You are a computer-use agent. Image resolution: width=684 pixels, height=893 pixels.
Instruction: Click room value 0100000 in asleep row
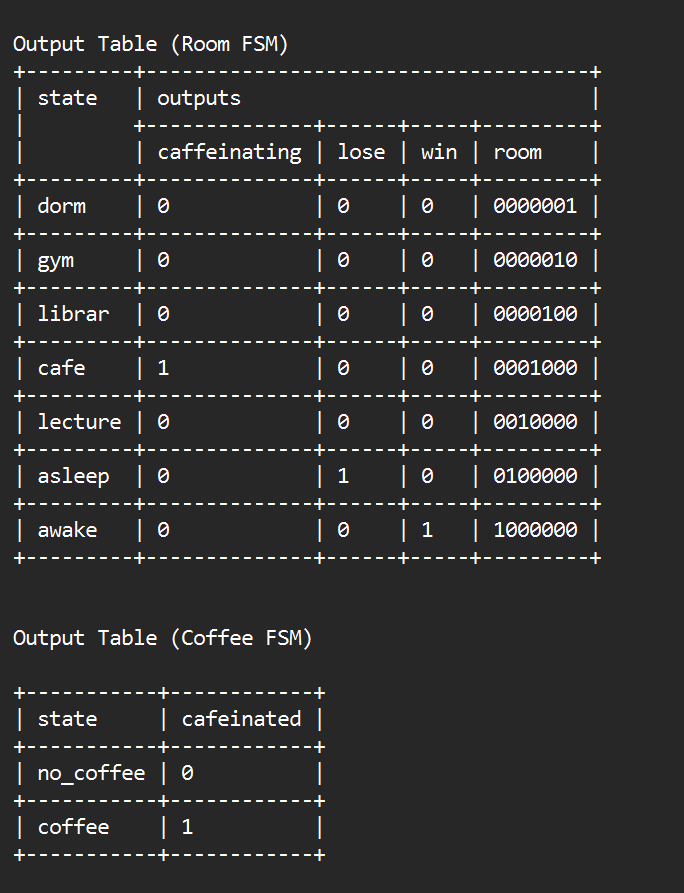[535, 476]
